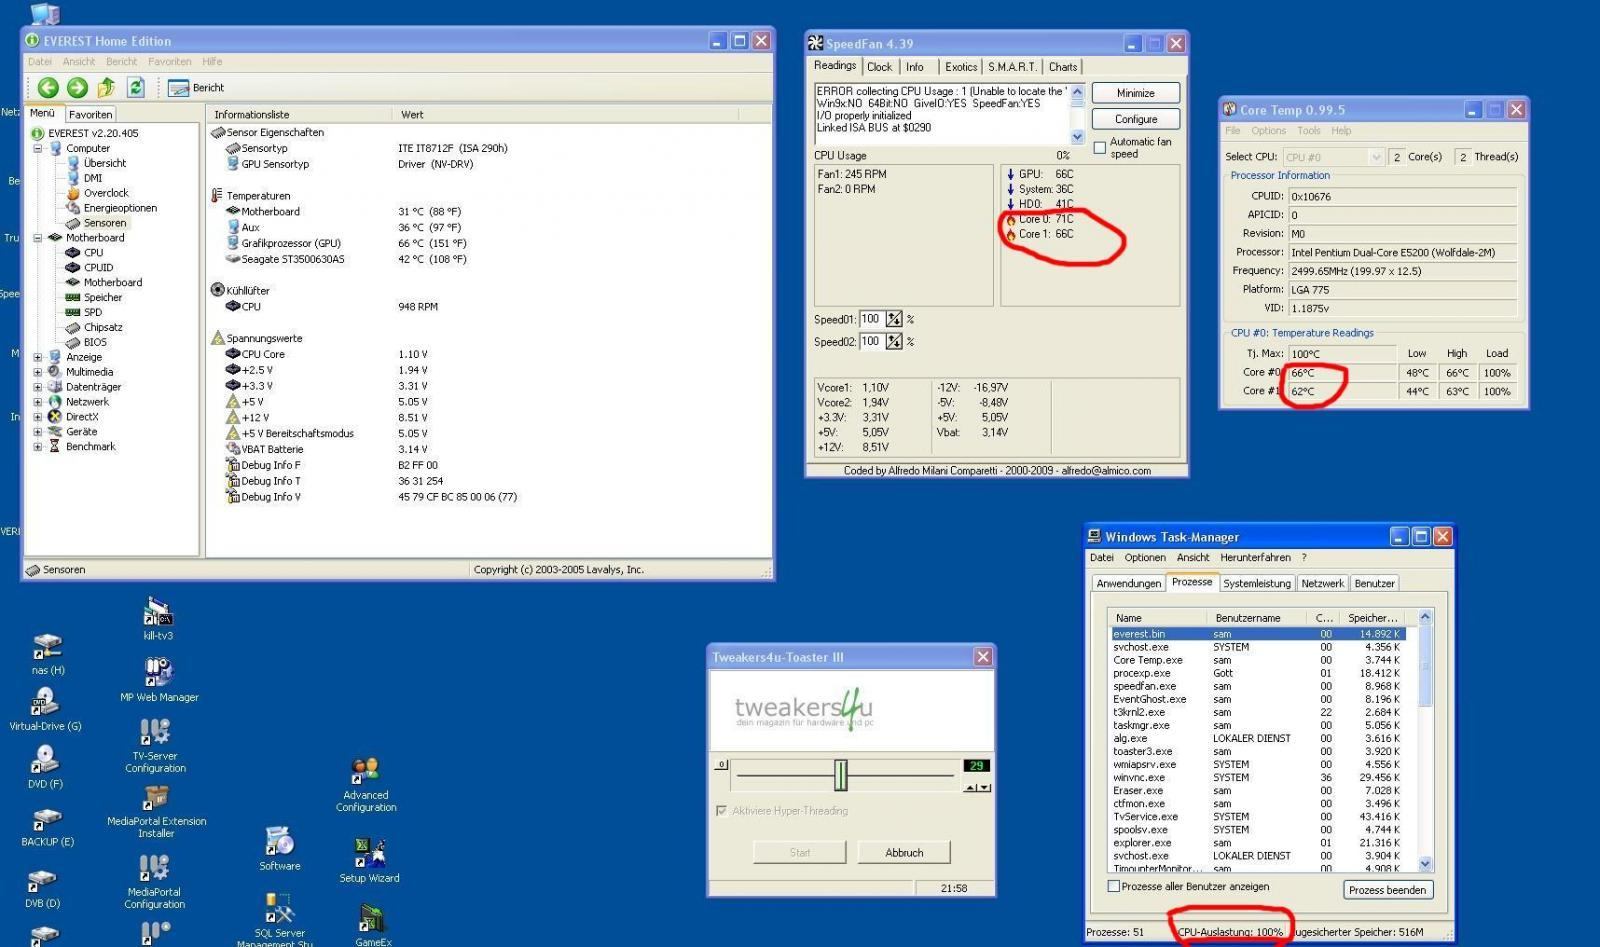
Task: Click the SpeedFan log scrollbar down arrow
Action: [1077, 137]
